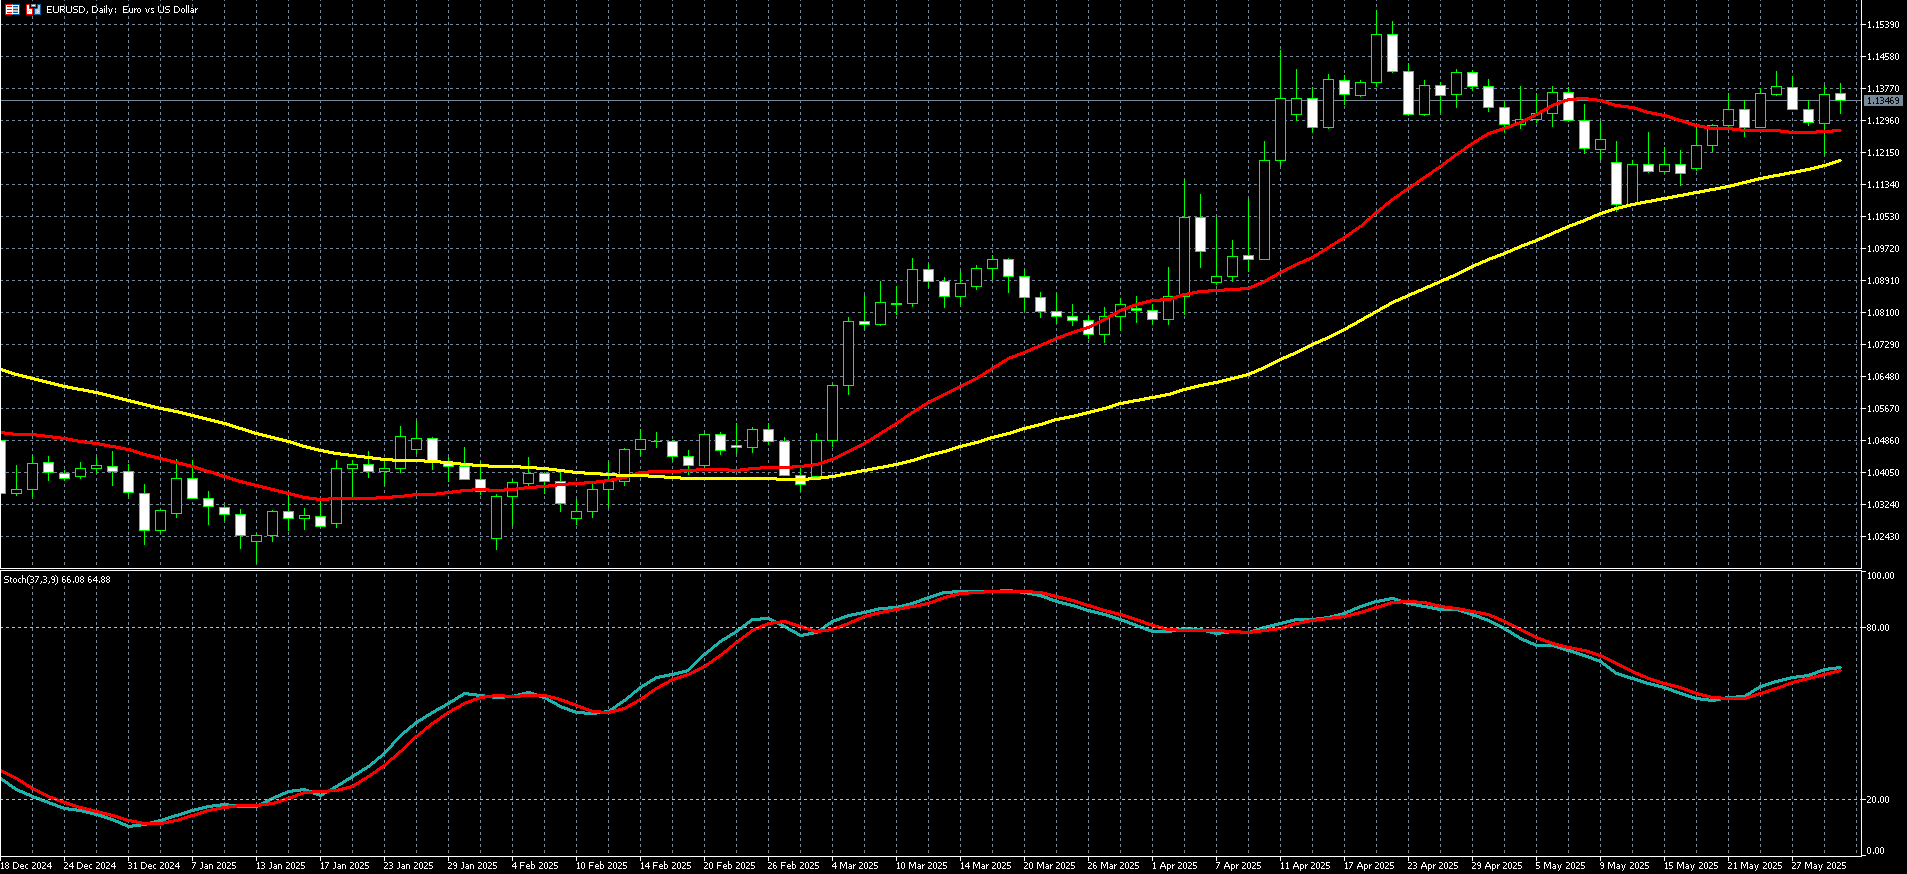
Task: Click the 14 Feb 2025 date label
Action: click(666, 866)
